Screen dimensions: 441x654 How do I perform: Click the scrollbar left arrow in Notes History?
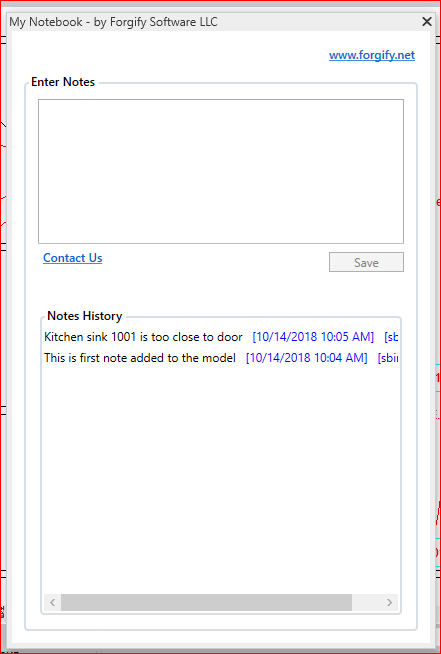point(53,602)
